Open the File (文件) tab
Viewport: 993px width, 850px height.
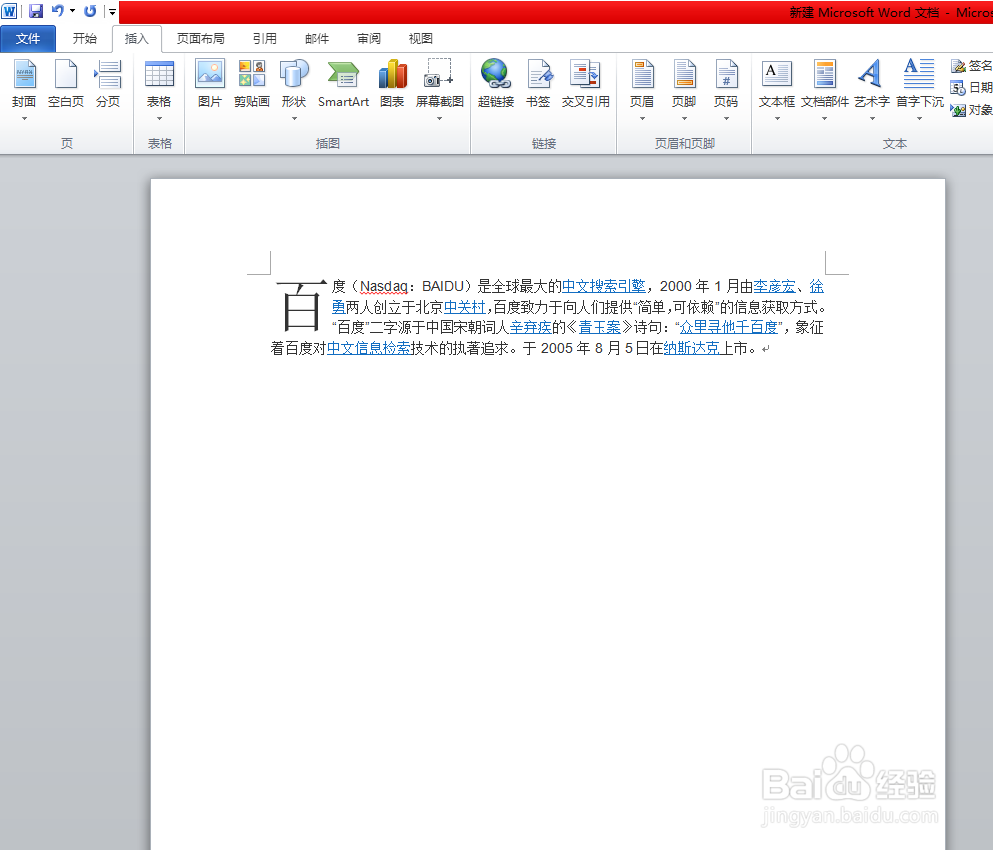coord(28,39)
